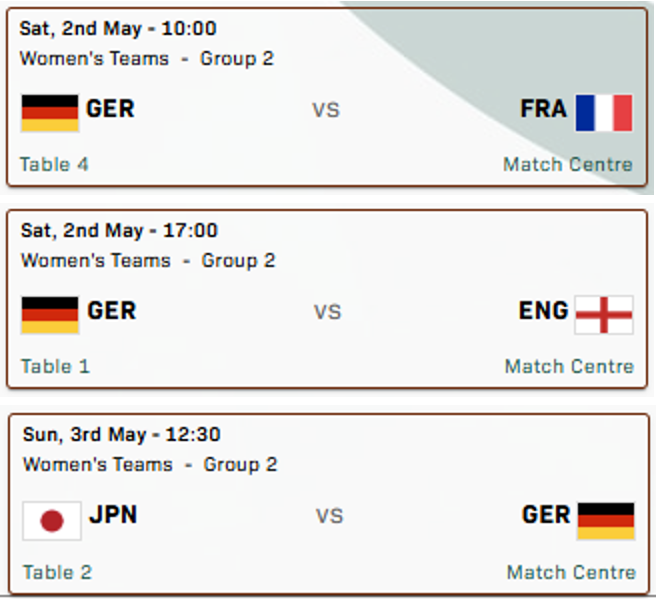Select the ENG team name
This screenshot has width=664, height=599.
(543, 311)
